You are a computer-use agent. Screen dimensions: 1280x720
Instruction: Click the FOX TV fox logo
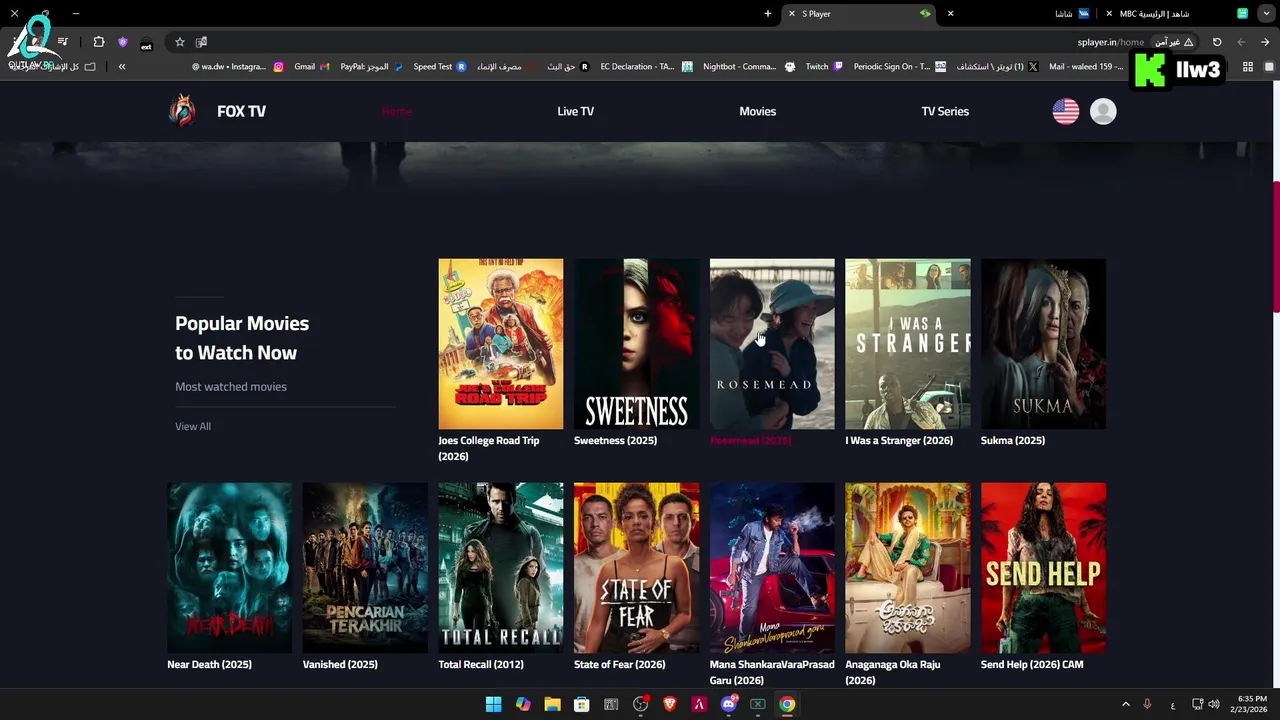coord(182,111)
